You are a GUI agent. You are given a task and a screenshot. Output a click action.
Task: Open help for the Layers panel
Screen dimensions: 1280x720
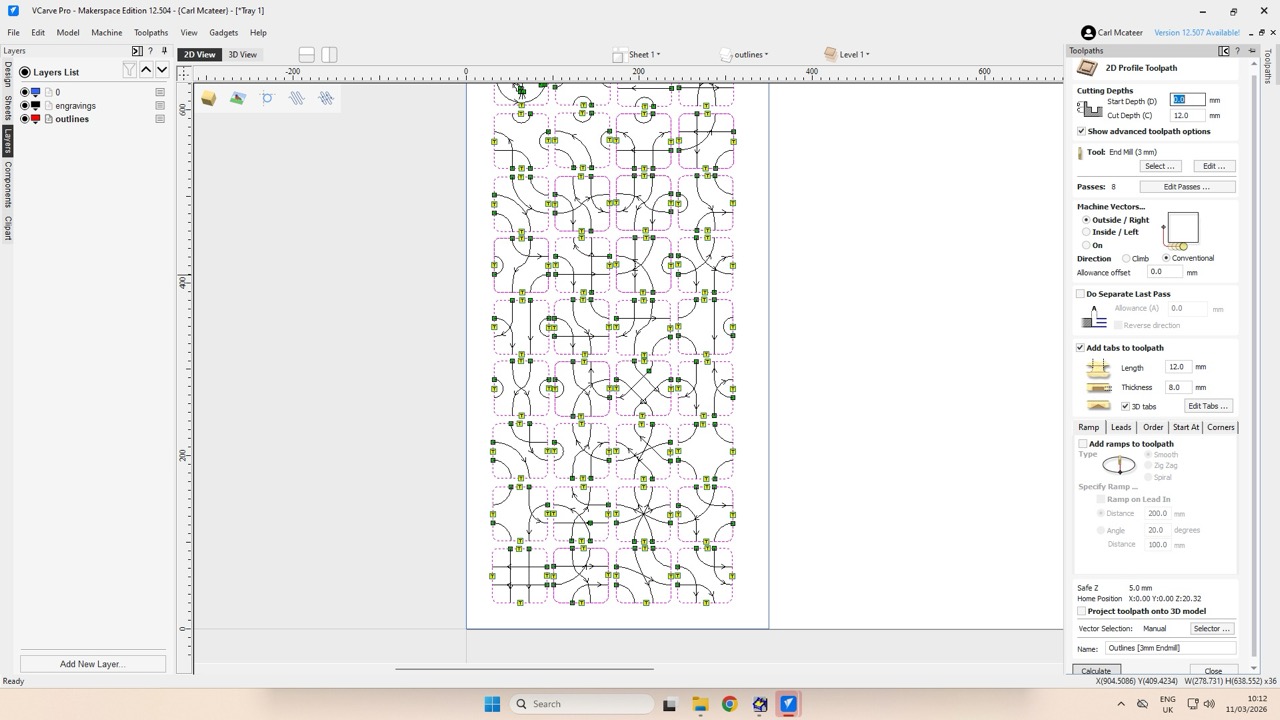click(x=151, y=51)
